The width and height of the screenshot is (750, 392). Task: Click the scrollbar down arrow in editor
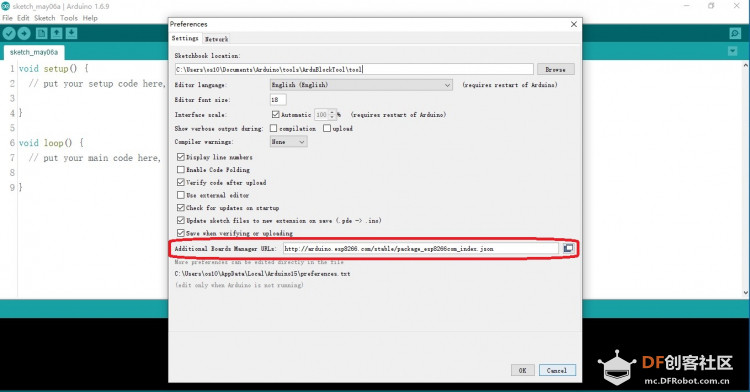tap(746, 293)
